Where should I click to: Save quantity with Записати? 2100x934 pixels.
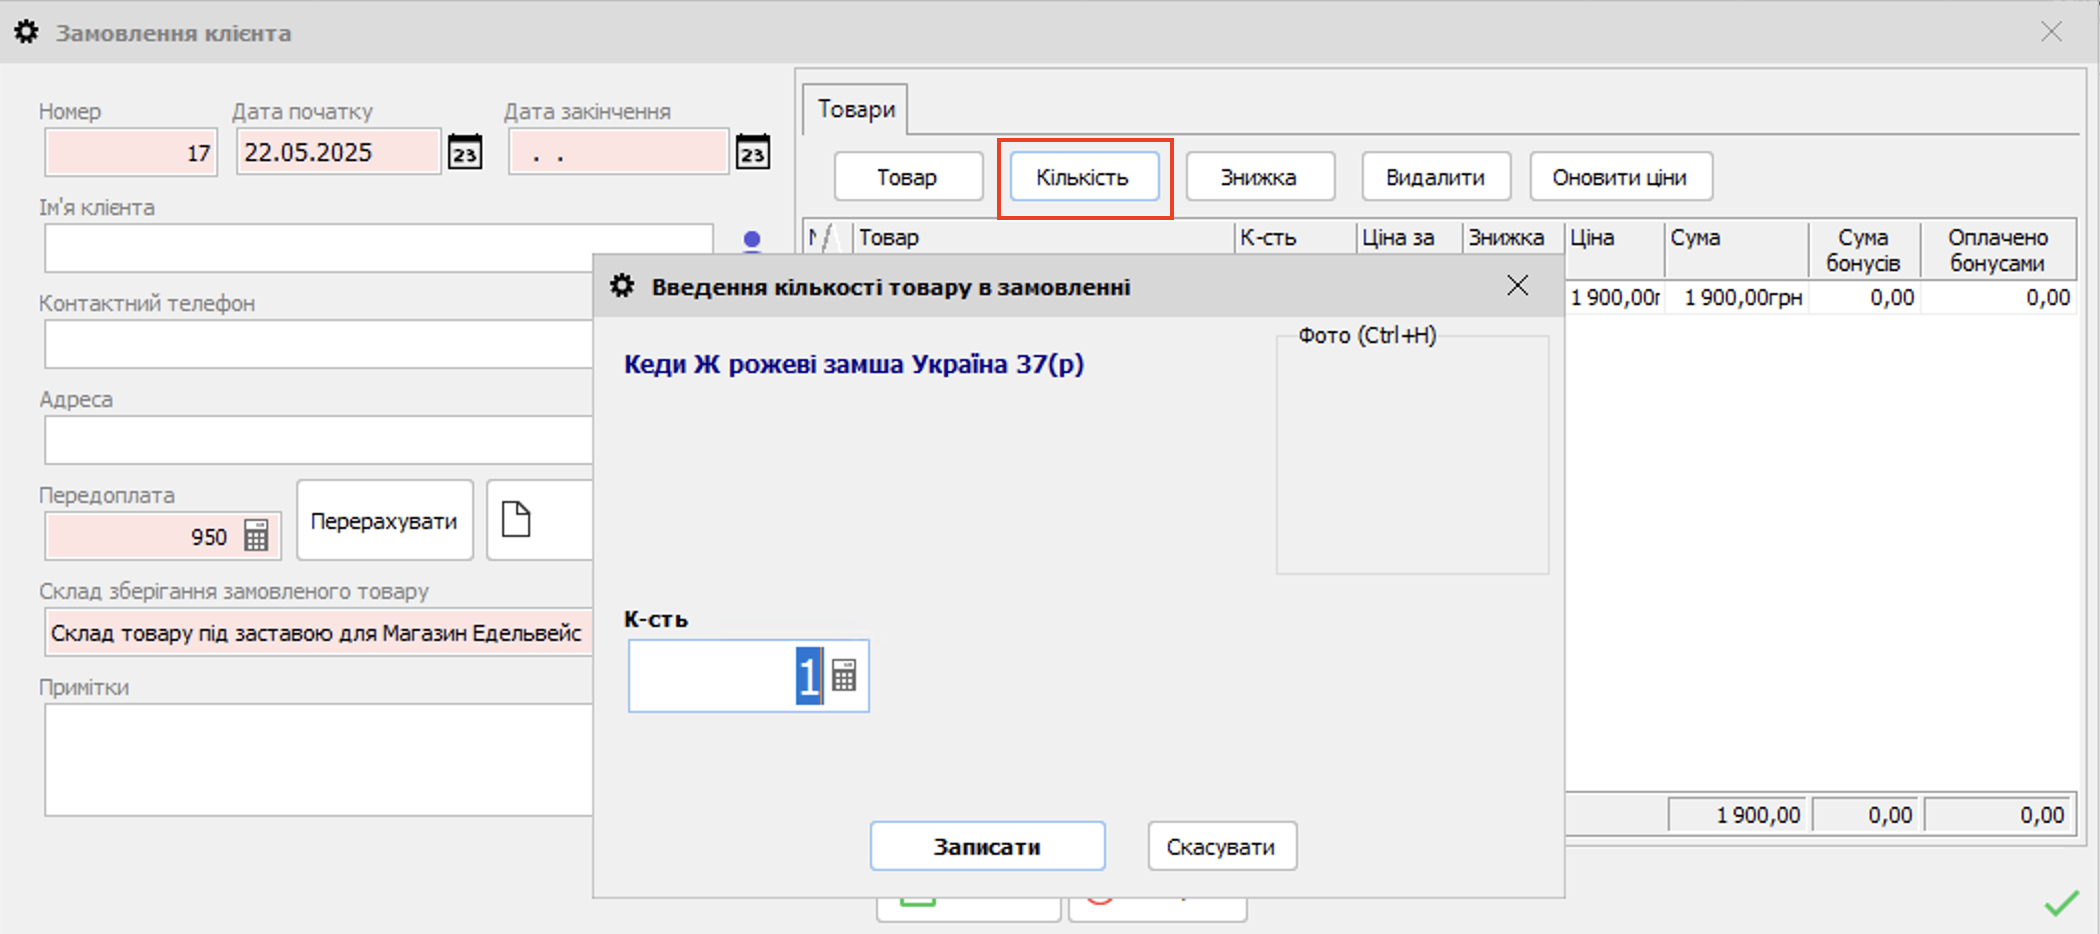987,847
